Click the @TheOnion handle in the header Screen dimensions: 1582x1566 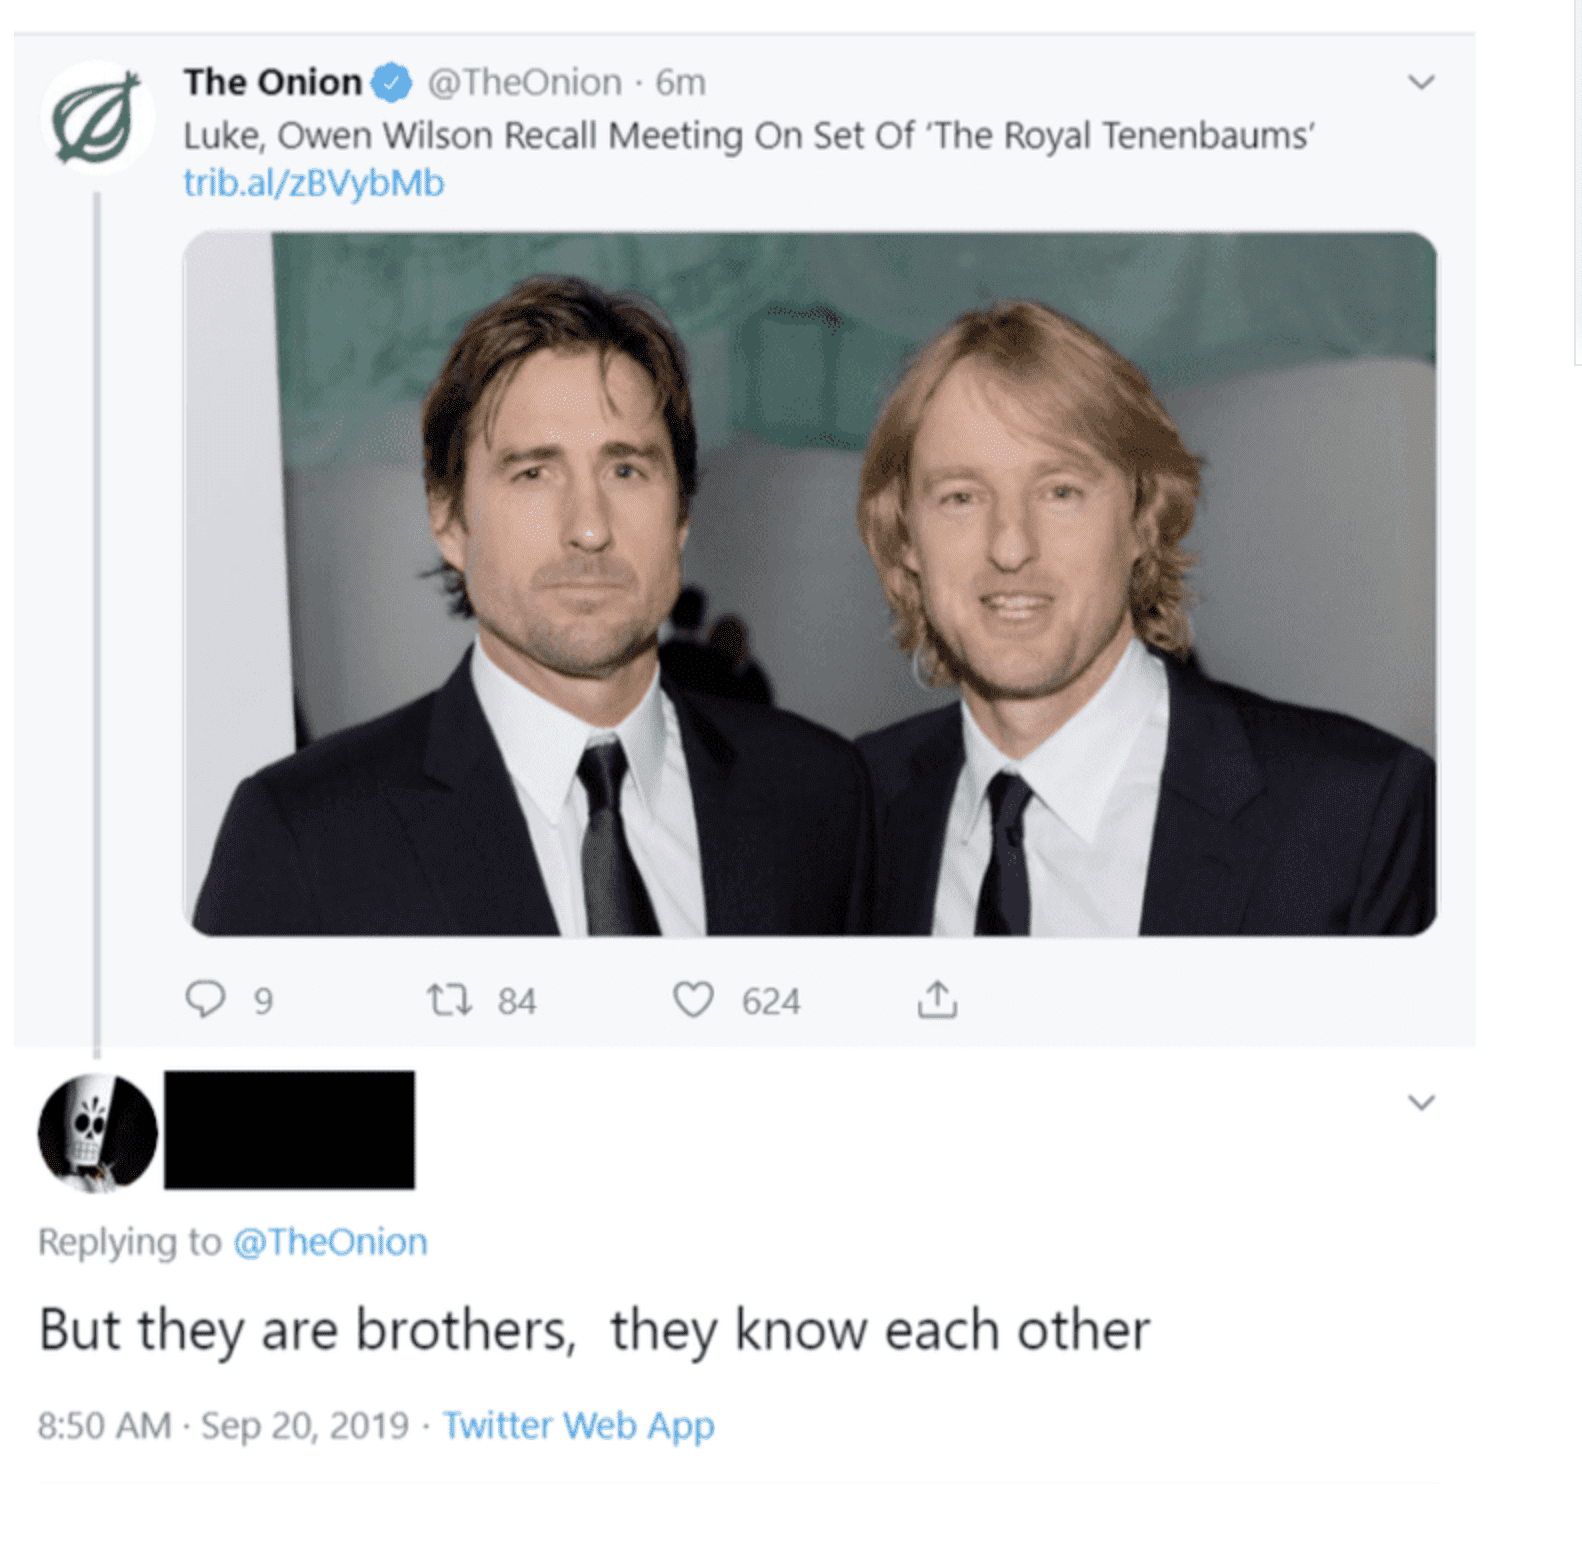[x=524, y=82]
